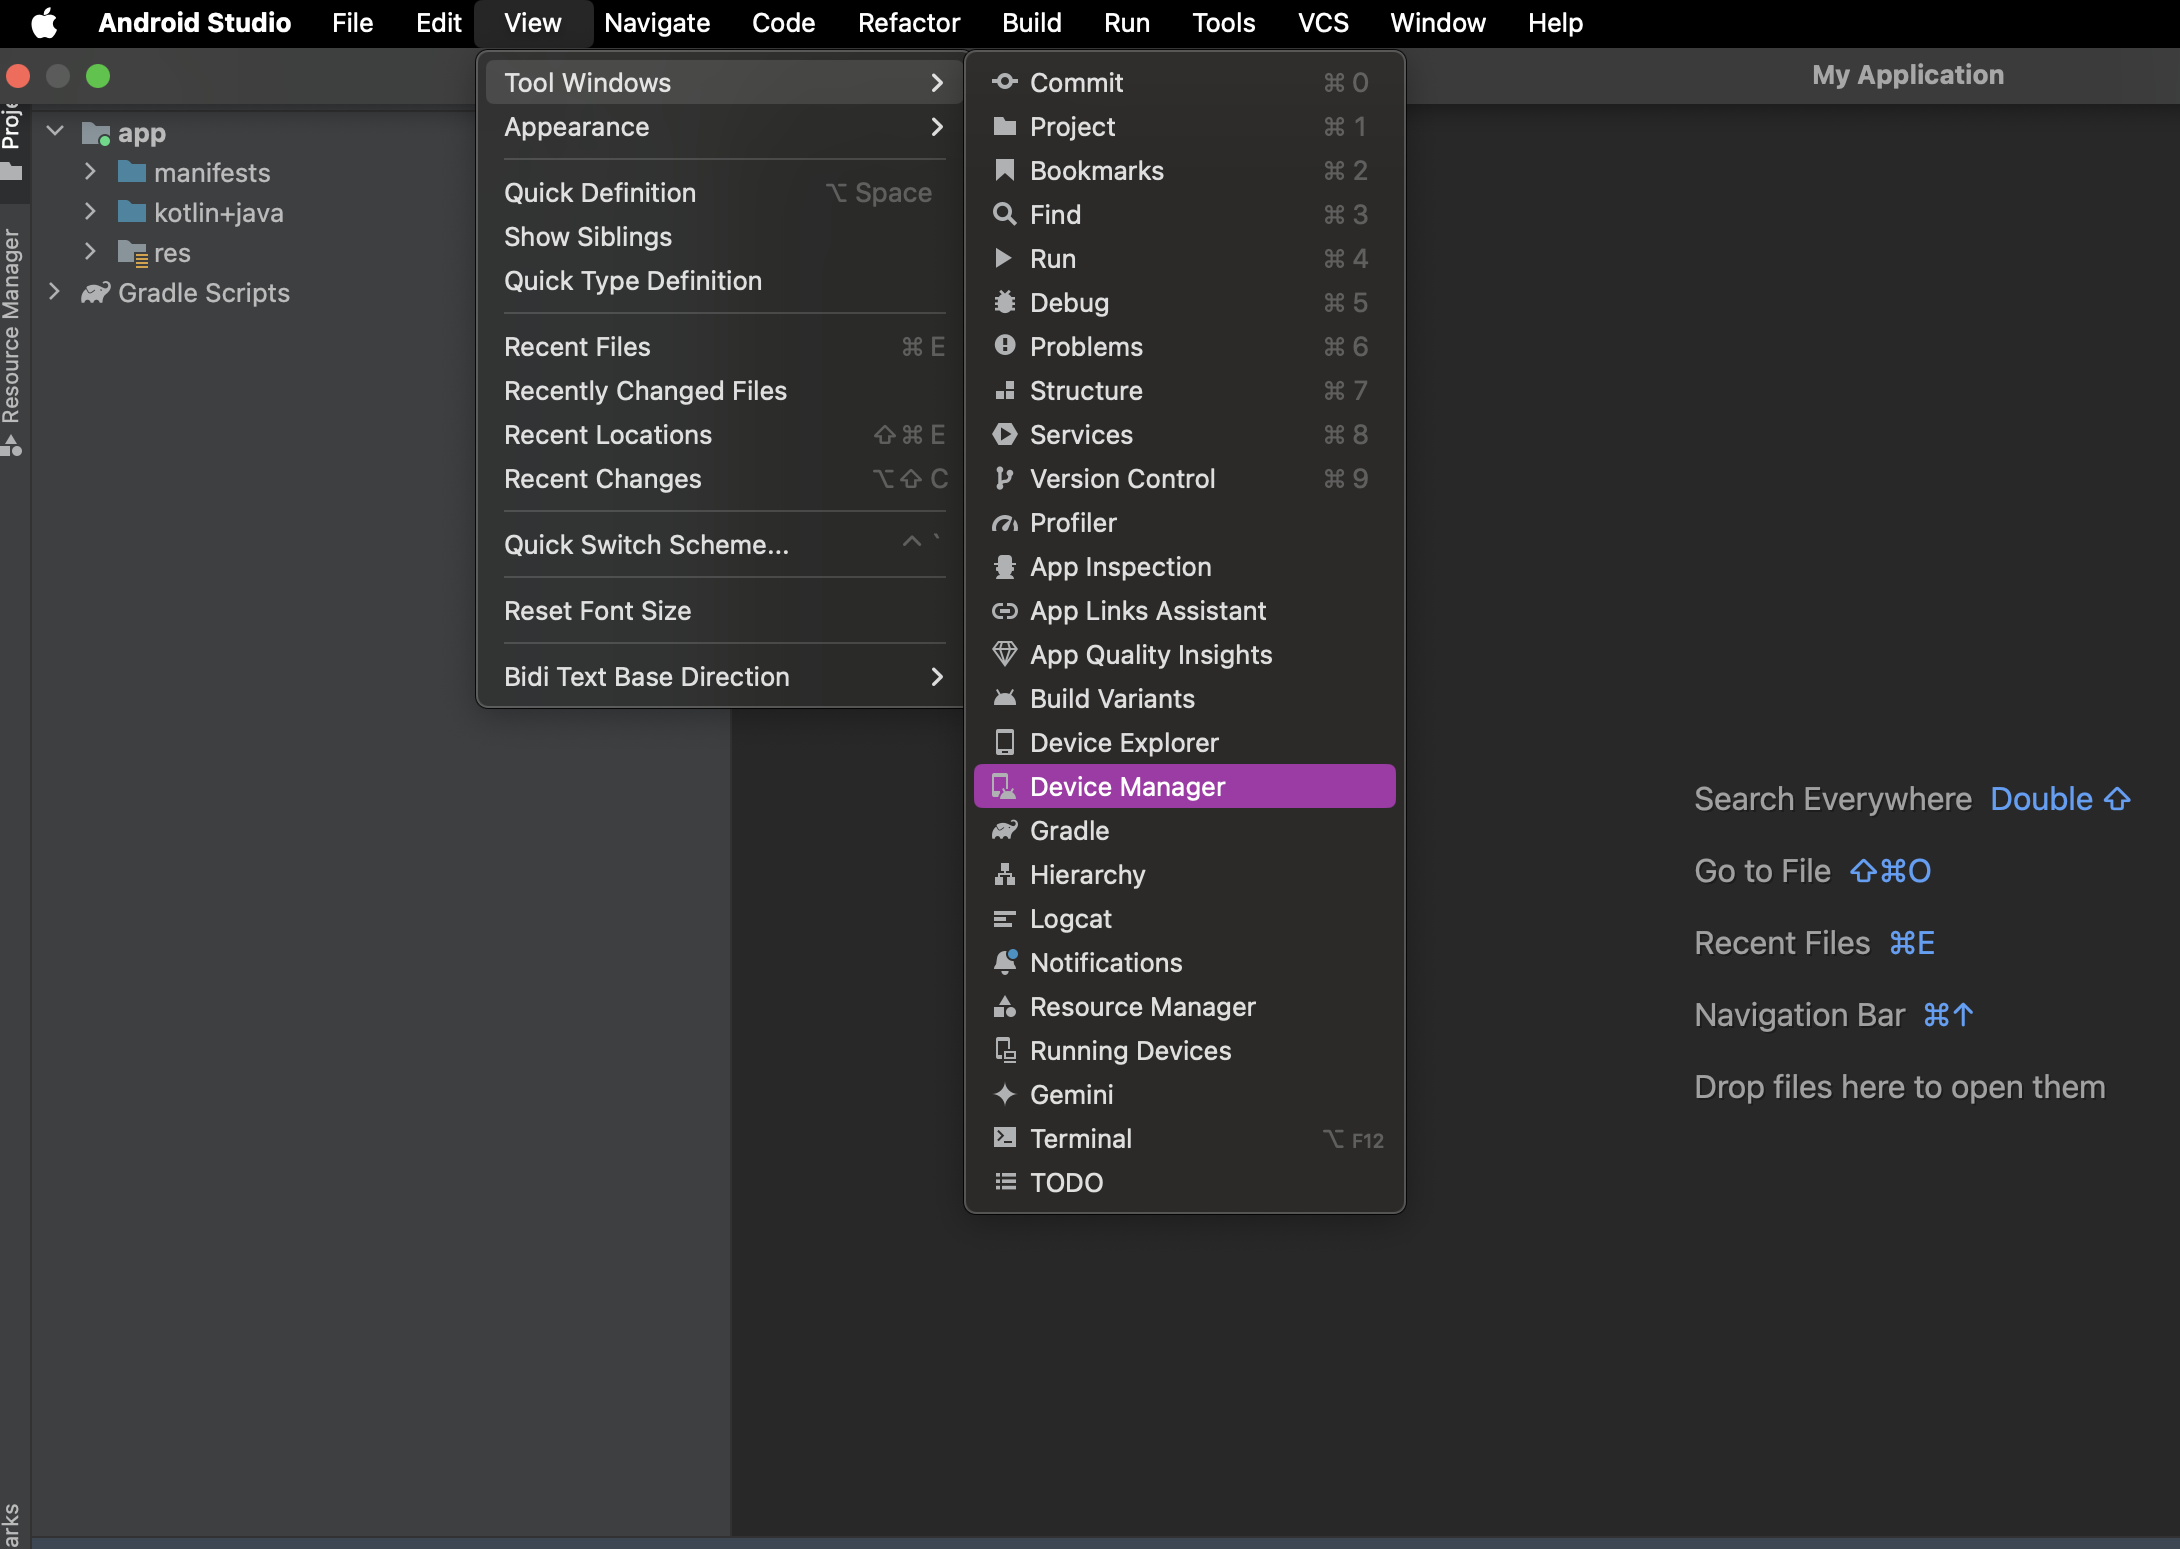2180x1549 pixels.
Task: Select the View menu item
Action: tap(531, 22)
